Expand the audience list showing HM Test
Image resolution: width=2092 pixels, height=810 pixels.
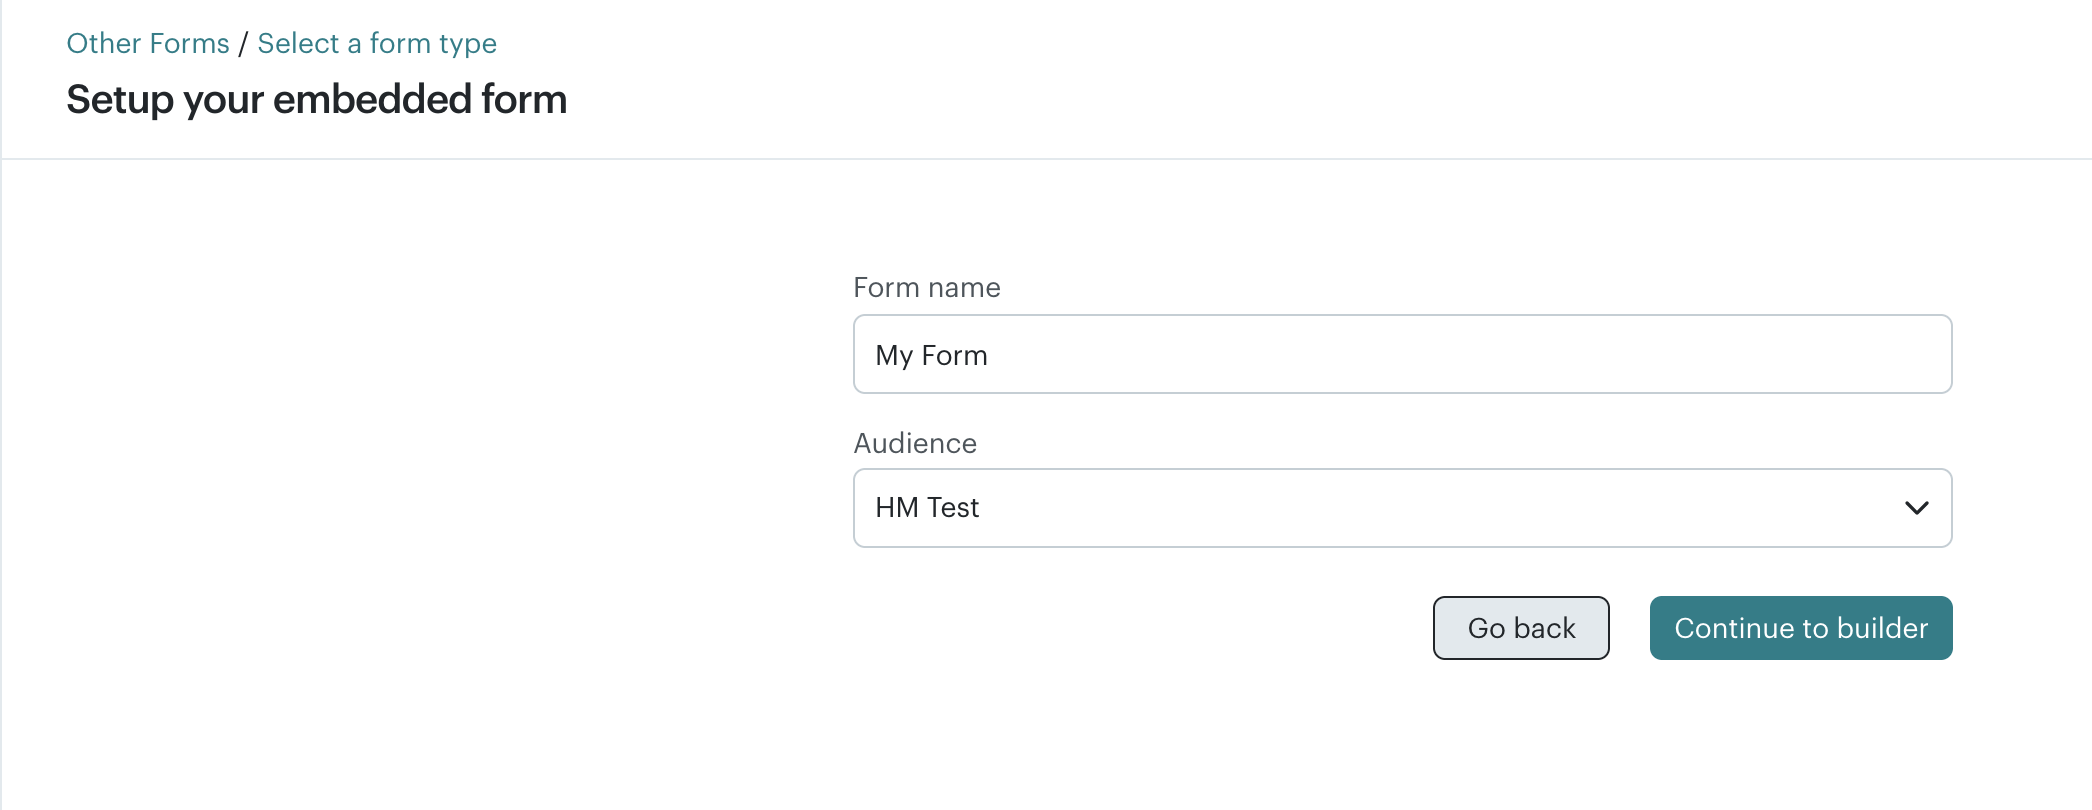pos(1401,508)
